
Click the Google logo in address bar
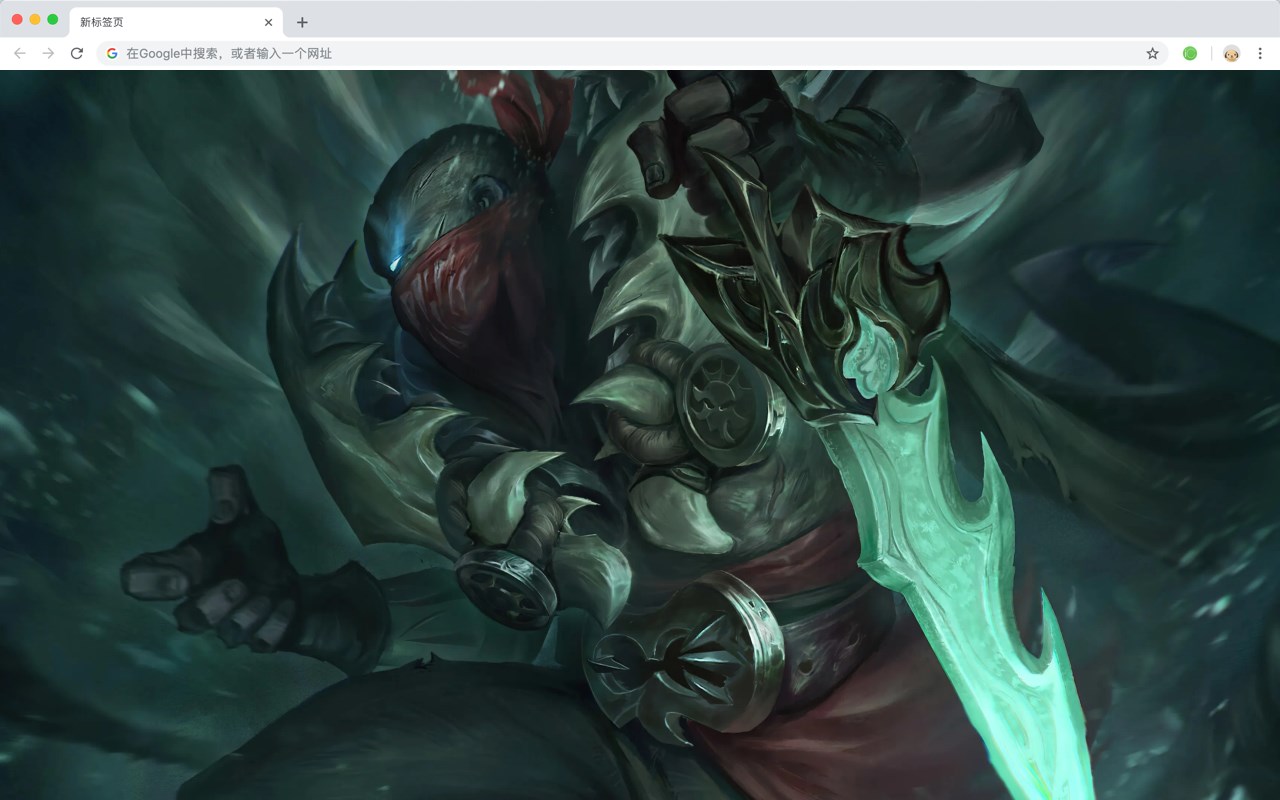(112, 53)
